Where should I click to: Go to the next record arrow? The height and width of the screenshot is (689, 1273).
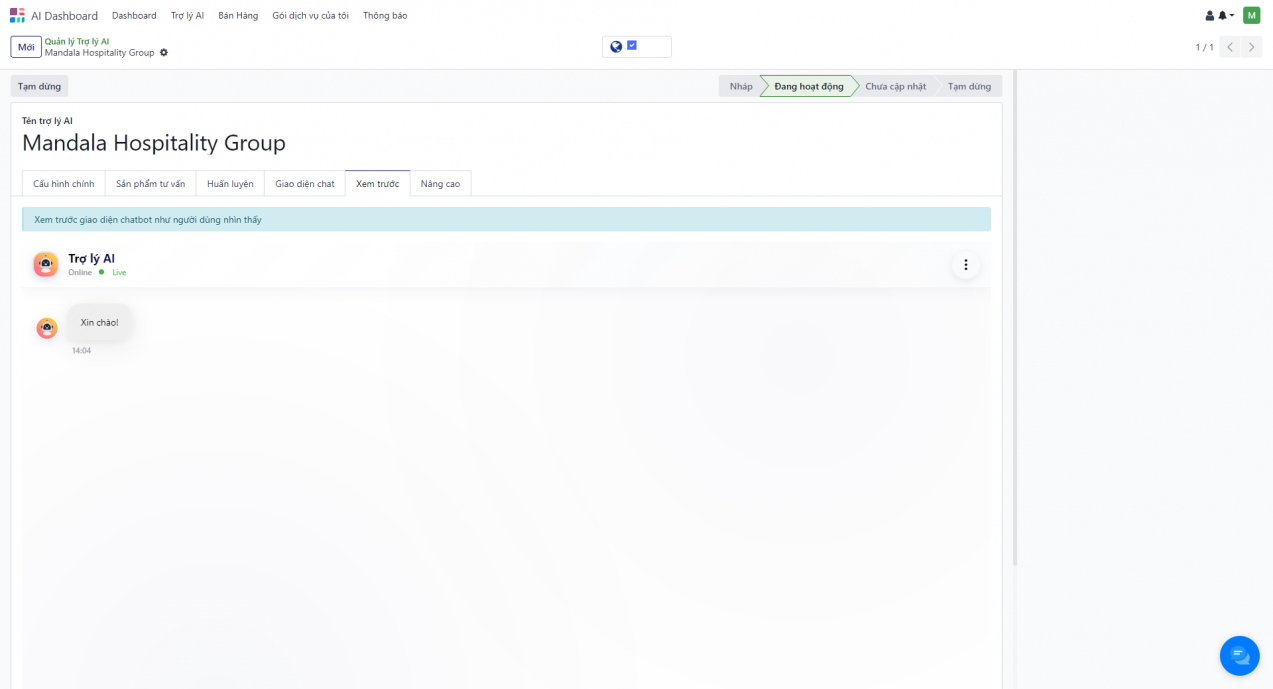(1252, 47)
